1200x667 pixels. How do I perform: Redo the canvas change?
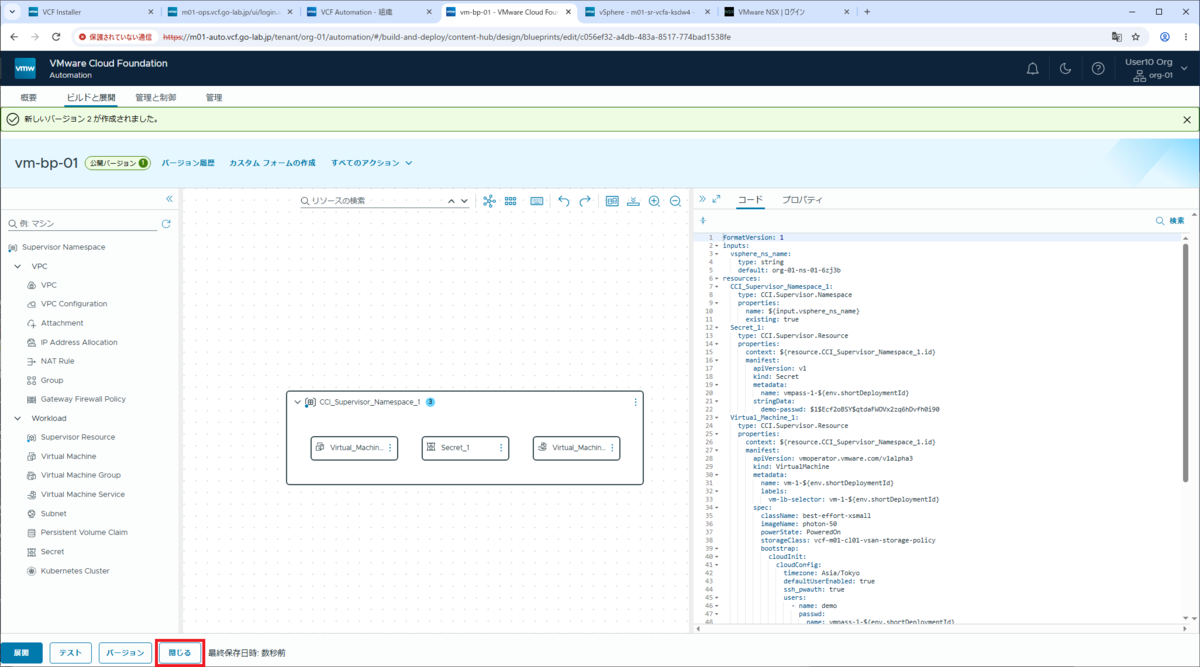[x=585, y=201]
